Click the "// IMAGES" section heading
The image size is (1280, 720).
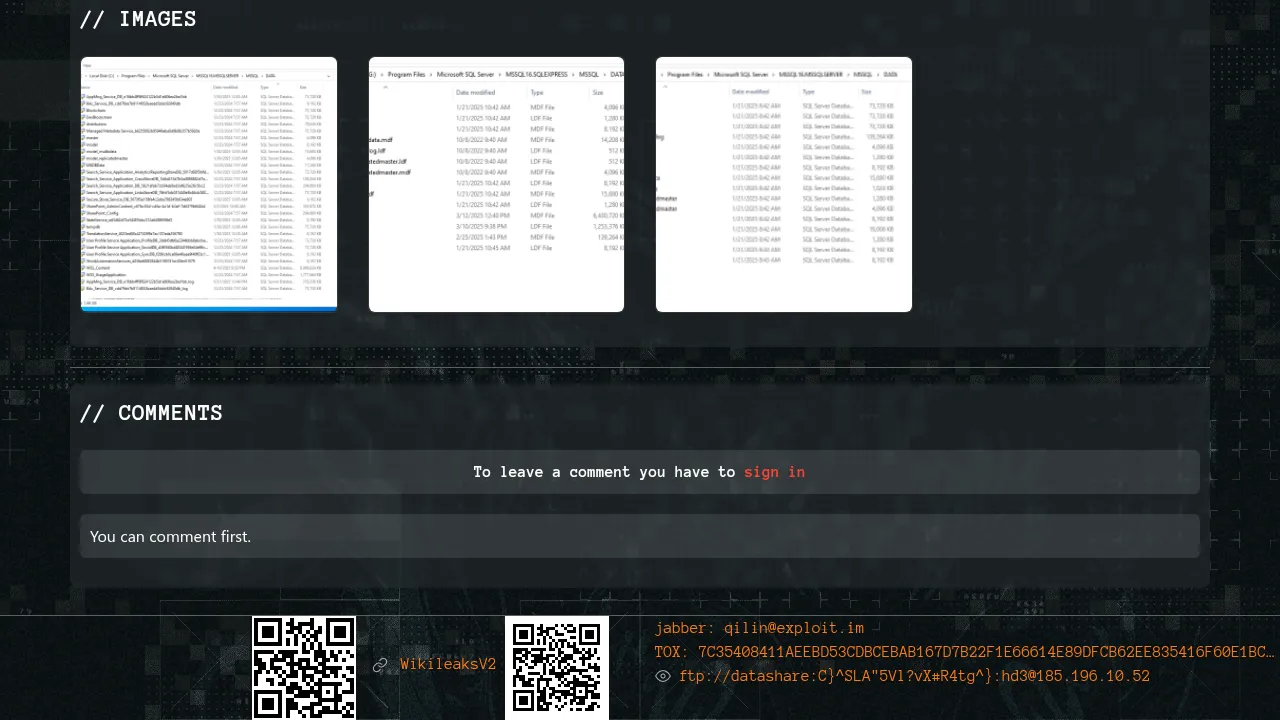(138, 19)
